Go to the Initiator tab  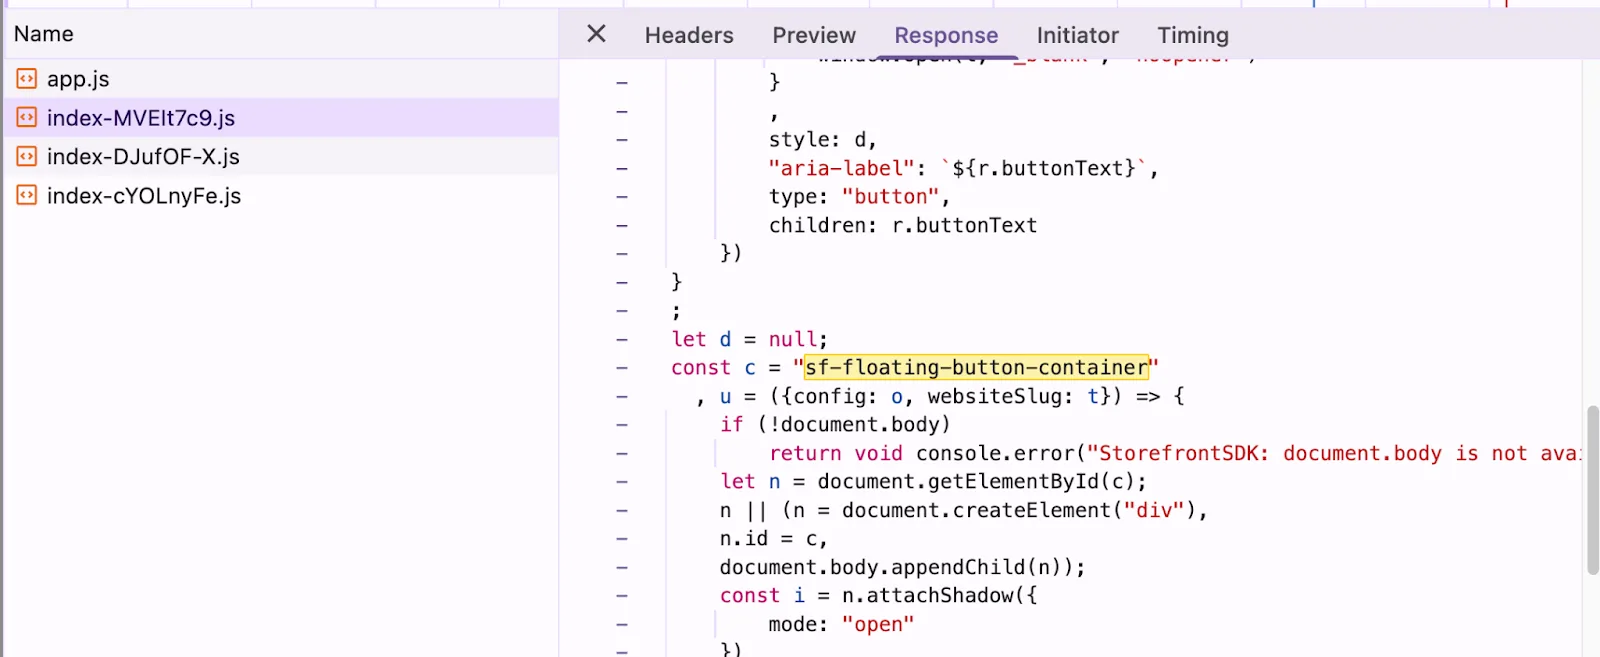pyautogui.click(x=1077, y=35)
